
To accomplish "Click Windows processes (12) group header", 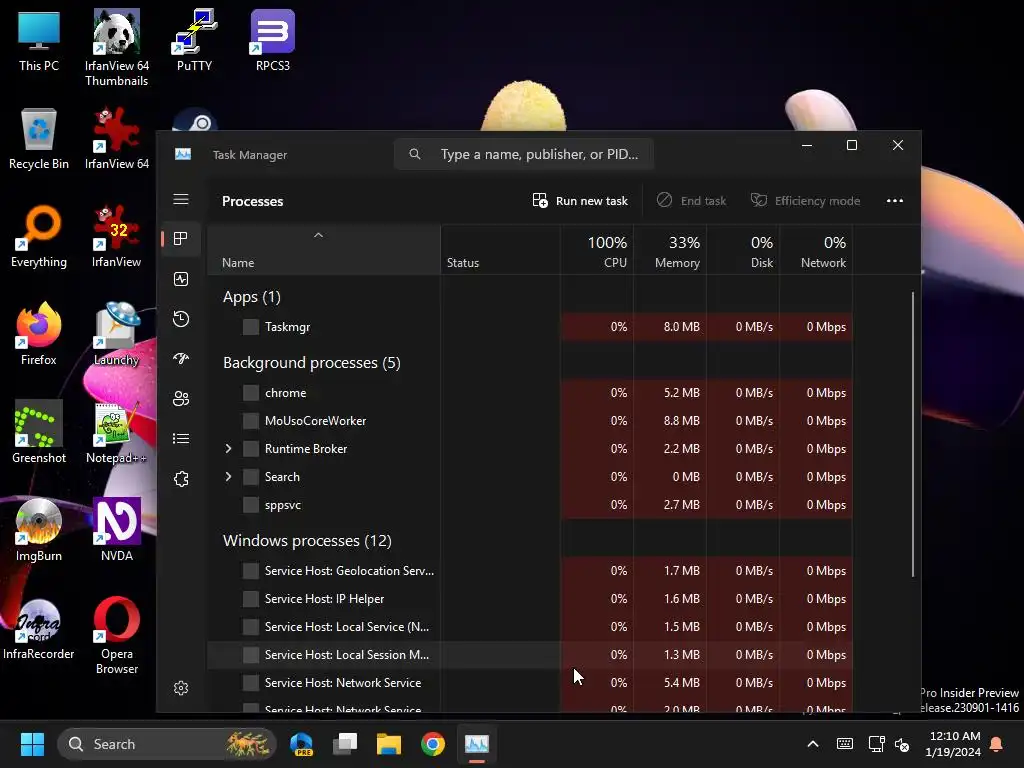I will tap(307, 541).
